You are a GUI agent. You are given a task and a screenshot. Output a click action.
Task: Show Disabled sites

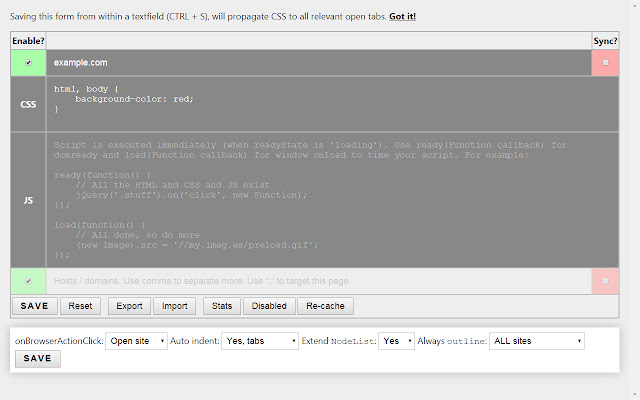(x=269, y=306)
